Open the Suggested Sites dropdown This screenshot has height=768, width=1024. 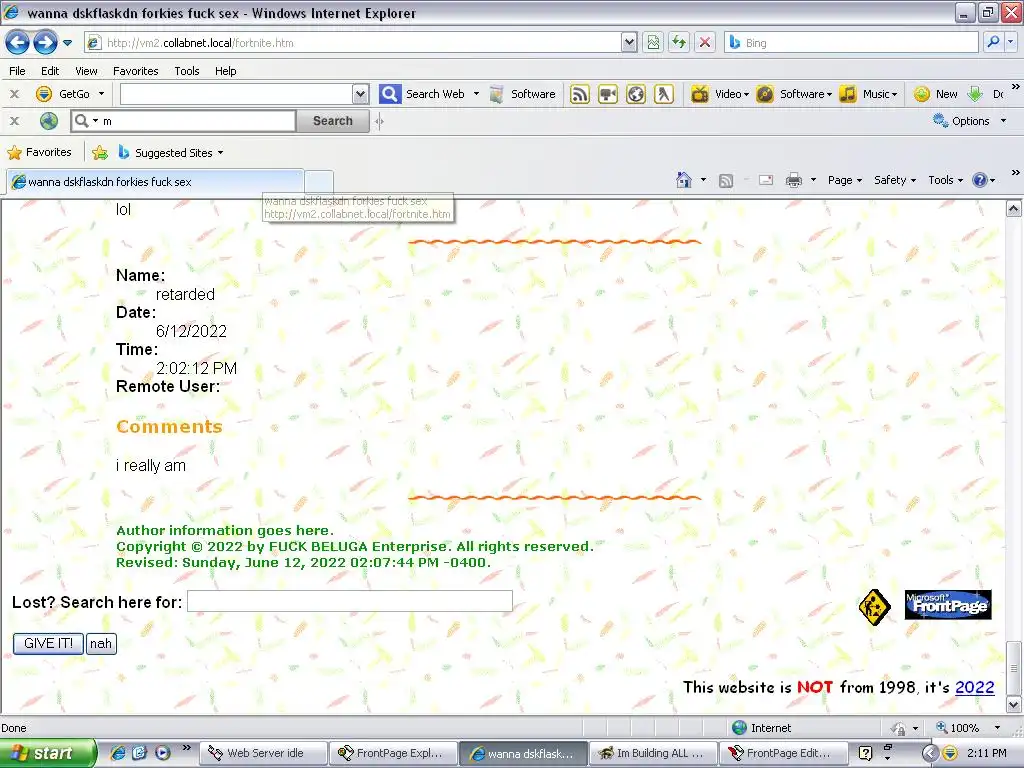point(171,152)
